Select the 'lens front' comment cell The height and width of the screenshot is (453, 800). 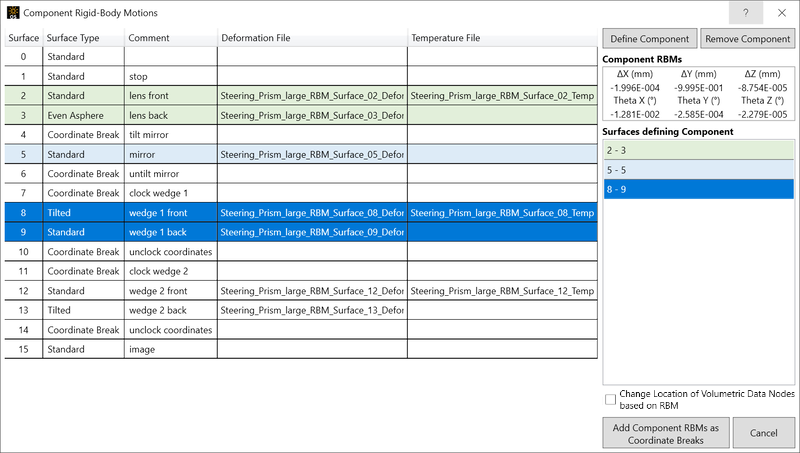[171, 96]
